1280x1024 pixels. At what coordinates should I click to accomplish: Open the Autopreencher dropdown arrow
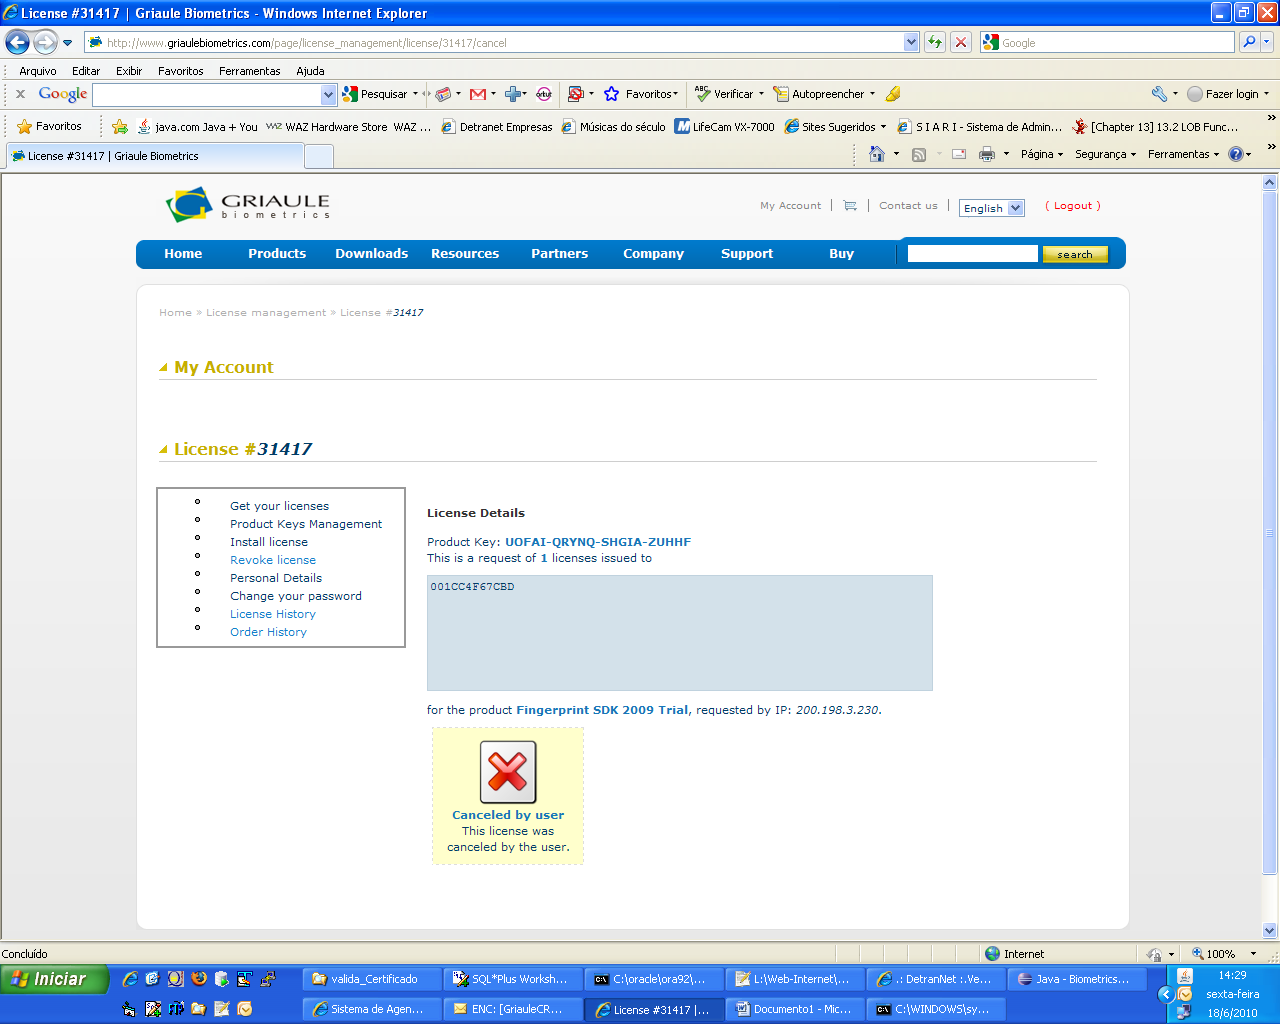pyautogui.click(x=872, y=94)
